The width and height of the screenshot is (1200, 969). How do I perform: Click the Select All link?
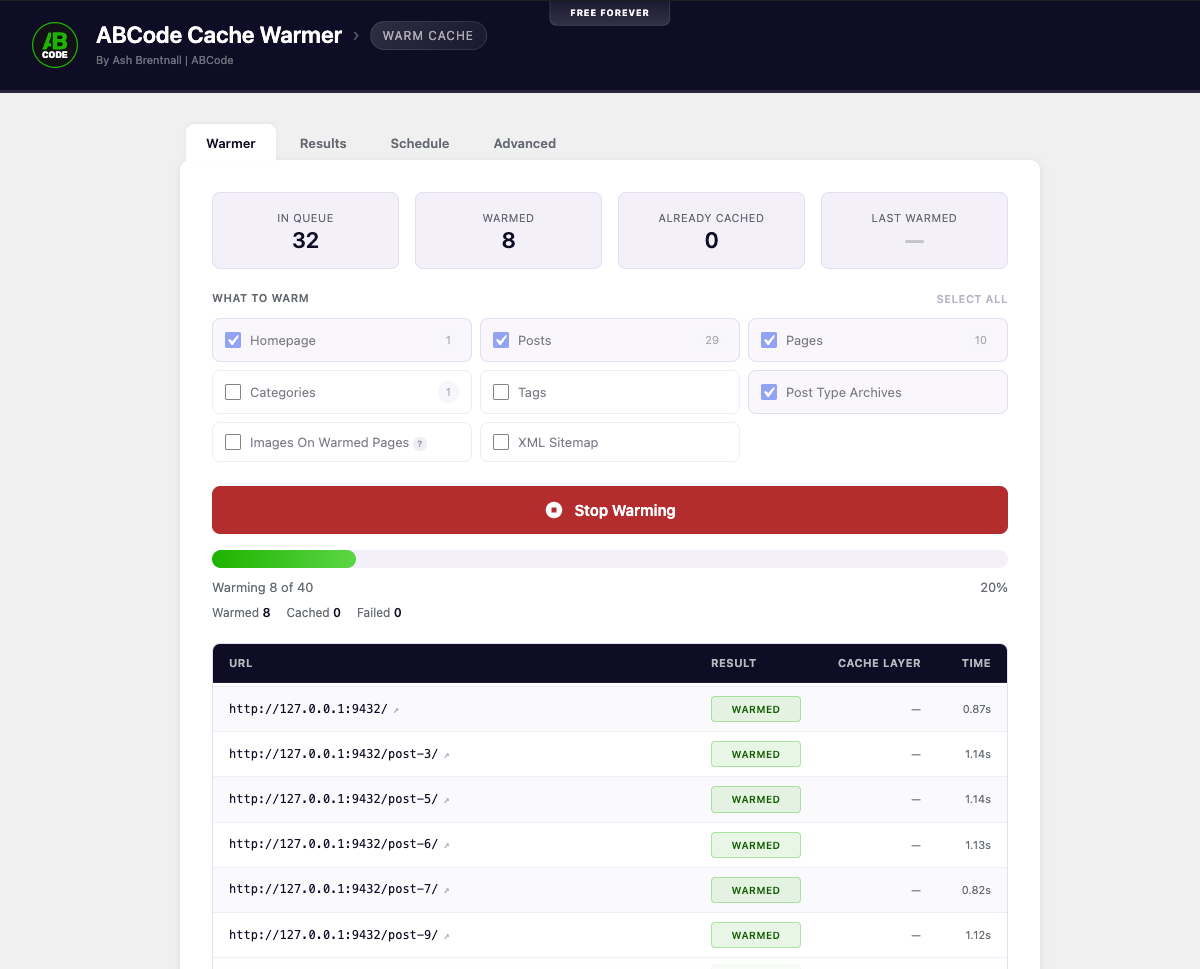[x=972, y=299]
